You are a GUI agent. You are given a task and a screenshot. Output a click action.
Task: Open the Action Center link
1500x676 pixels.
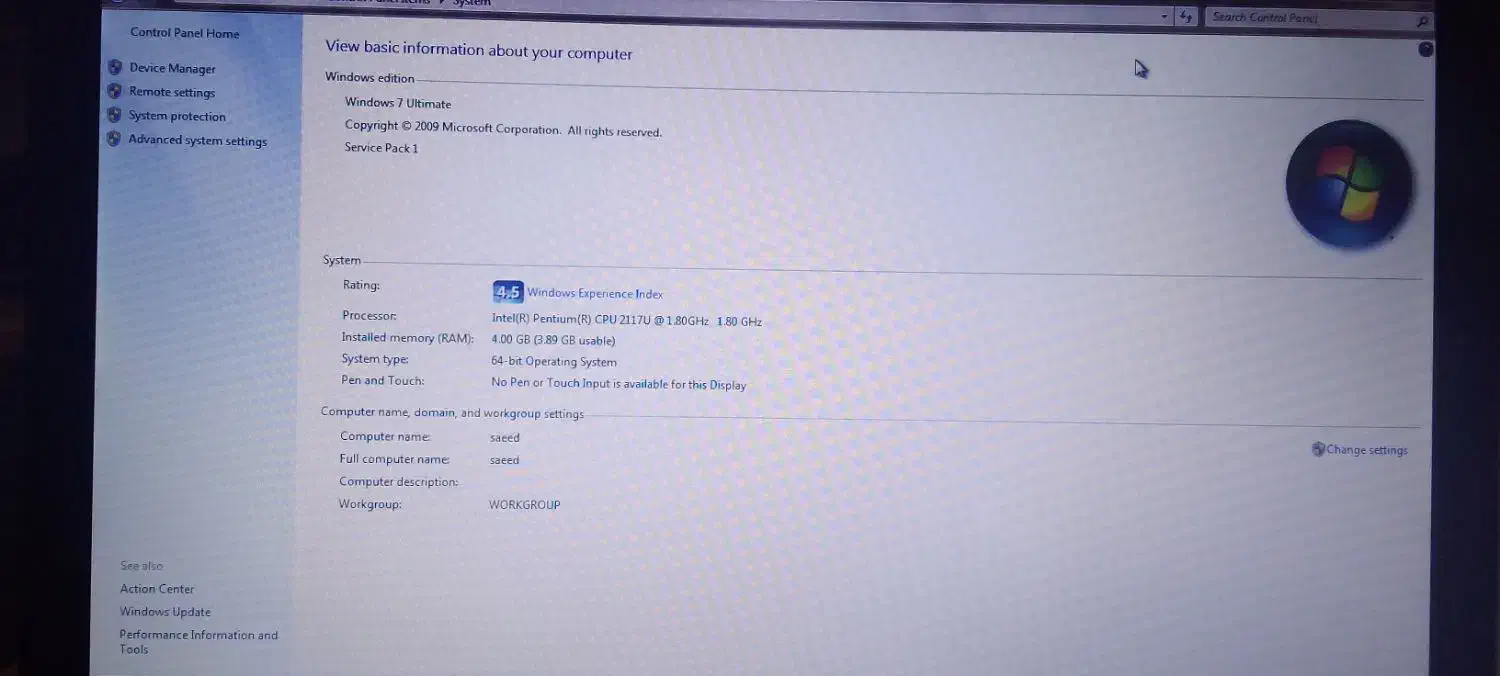click(157, 589)
